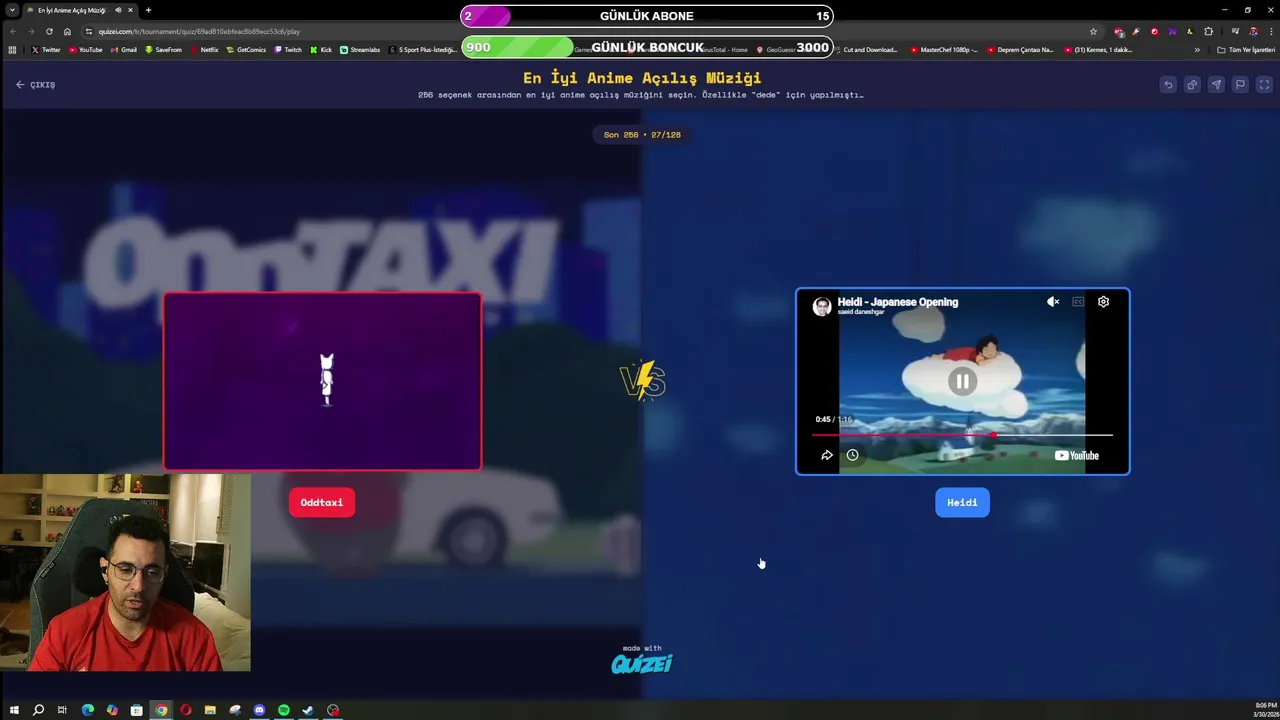Open Opera from the taskbar

coord(185,710)
